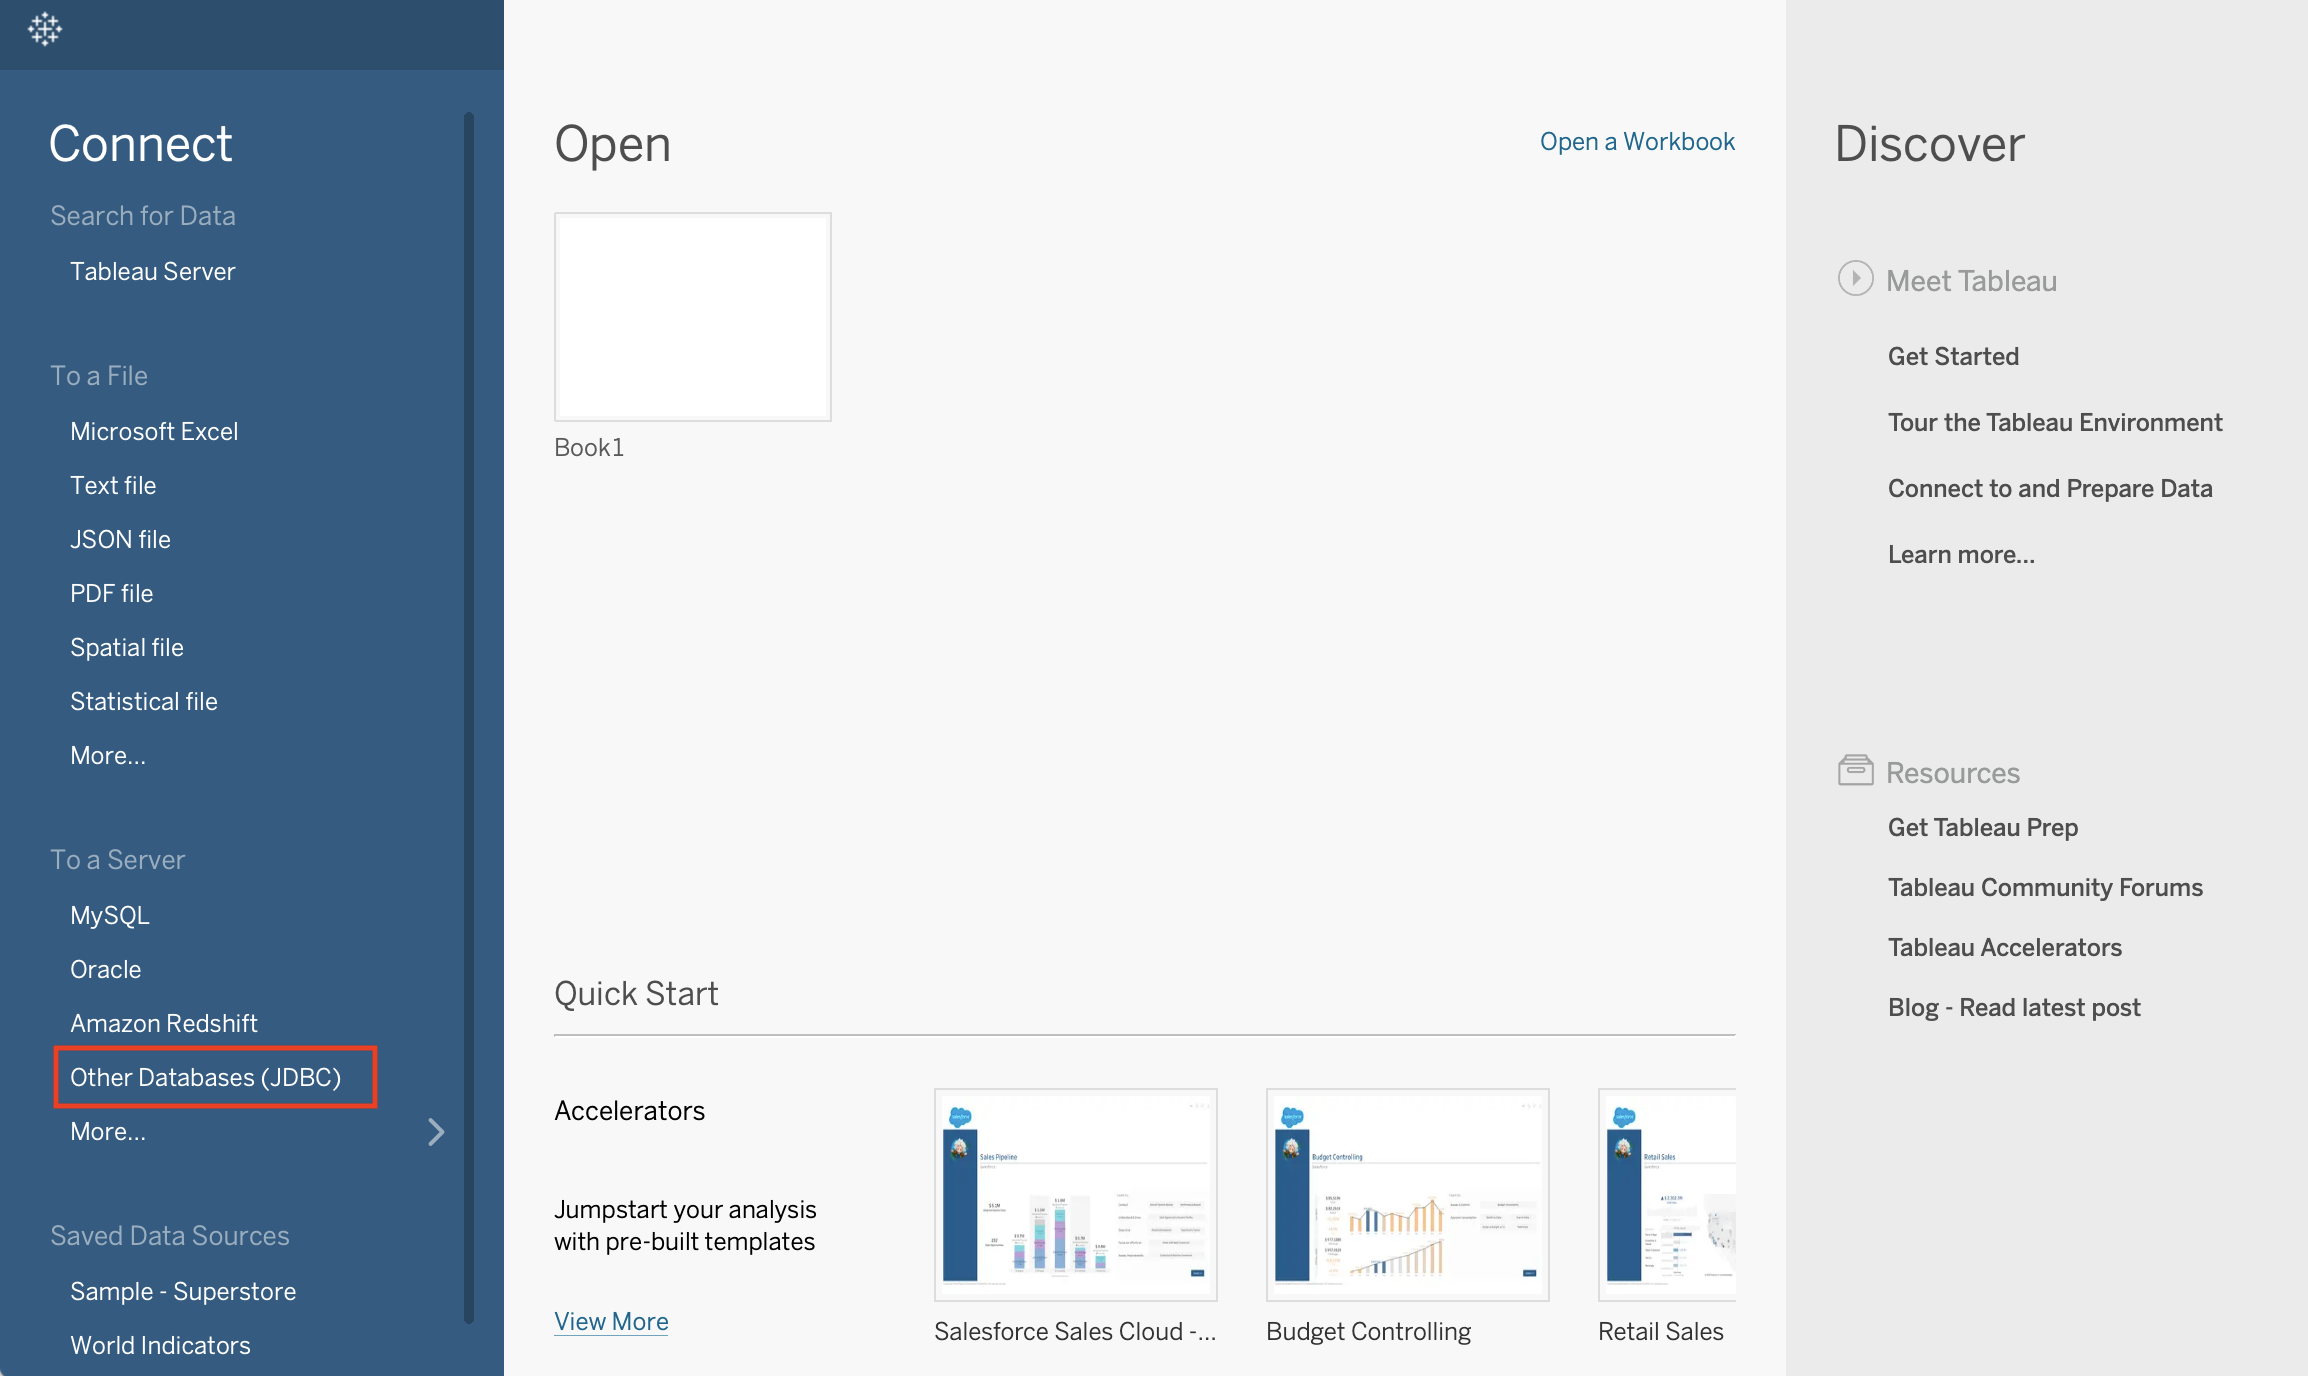Viewport: 2308px width, 1376px height.
Task: Open Sample - Superstore saved data source
Action: click(x=183, y=1291)
